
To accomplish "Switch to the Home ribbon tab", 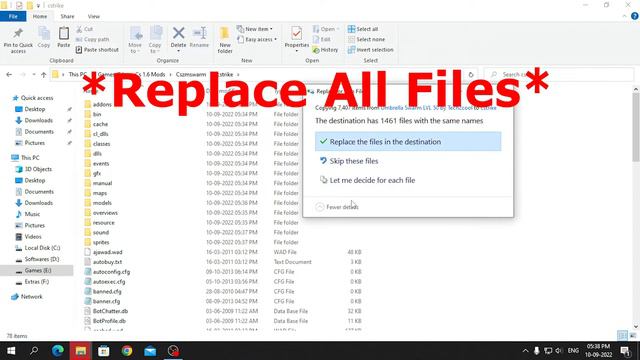I will coord(40,16).
